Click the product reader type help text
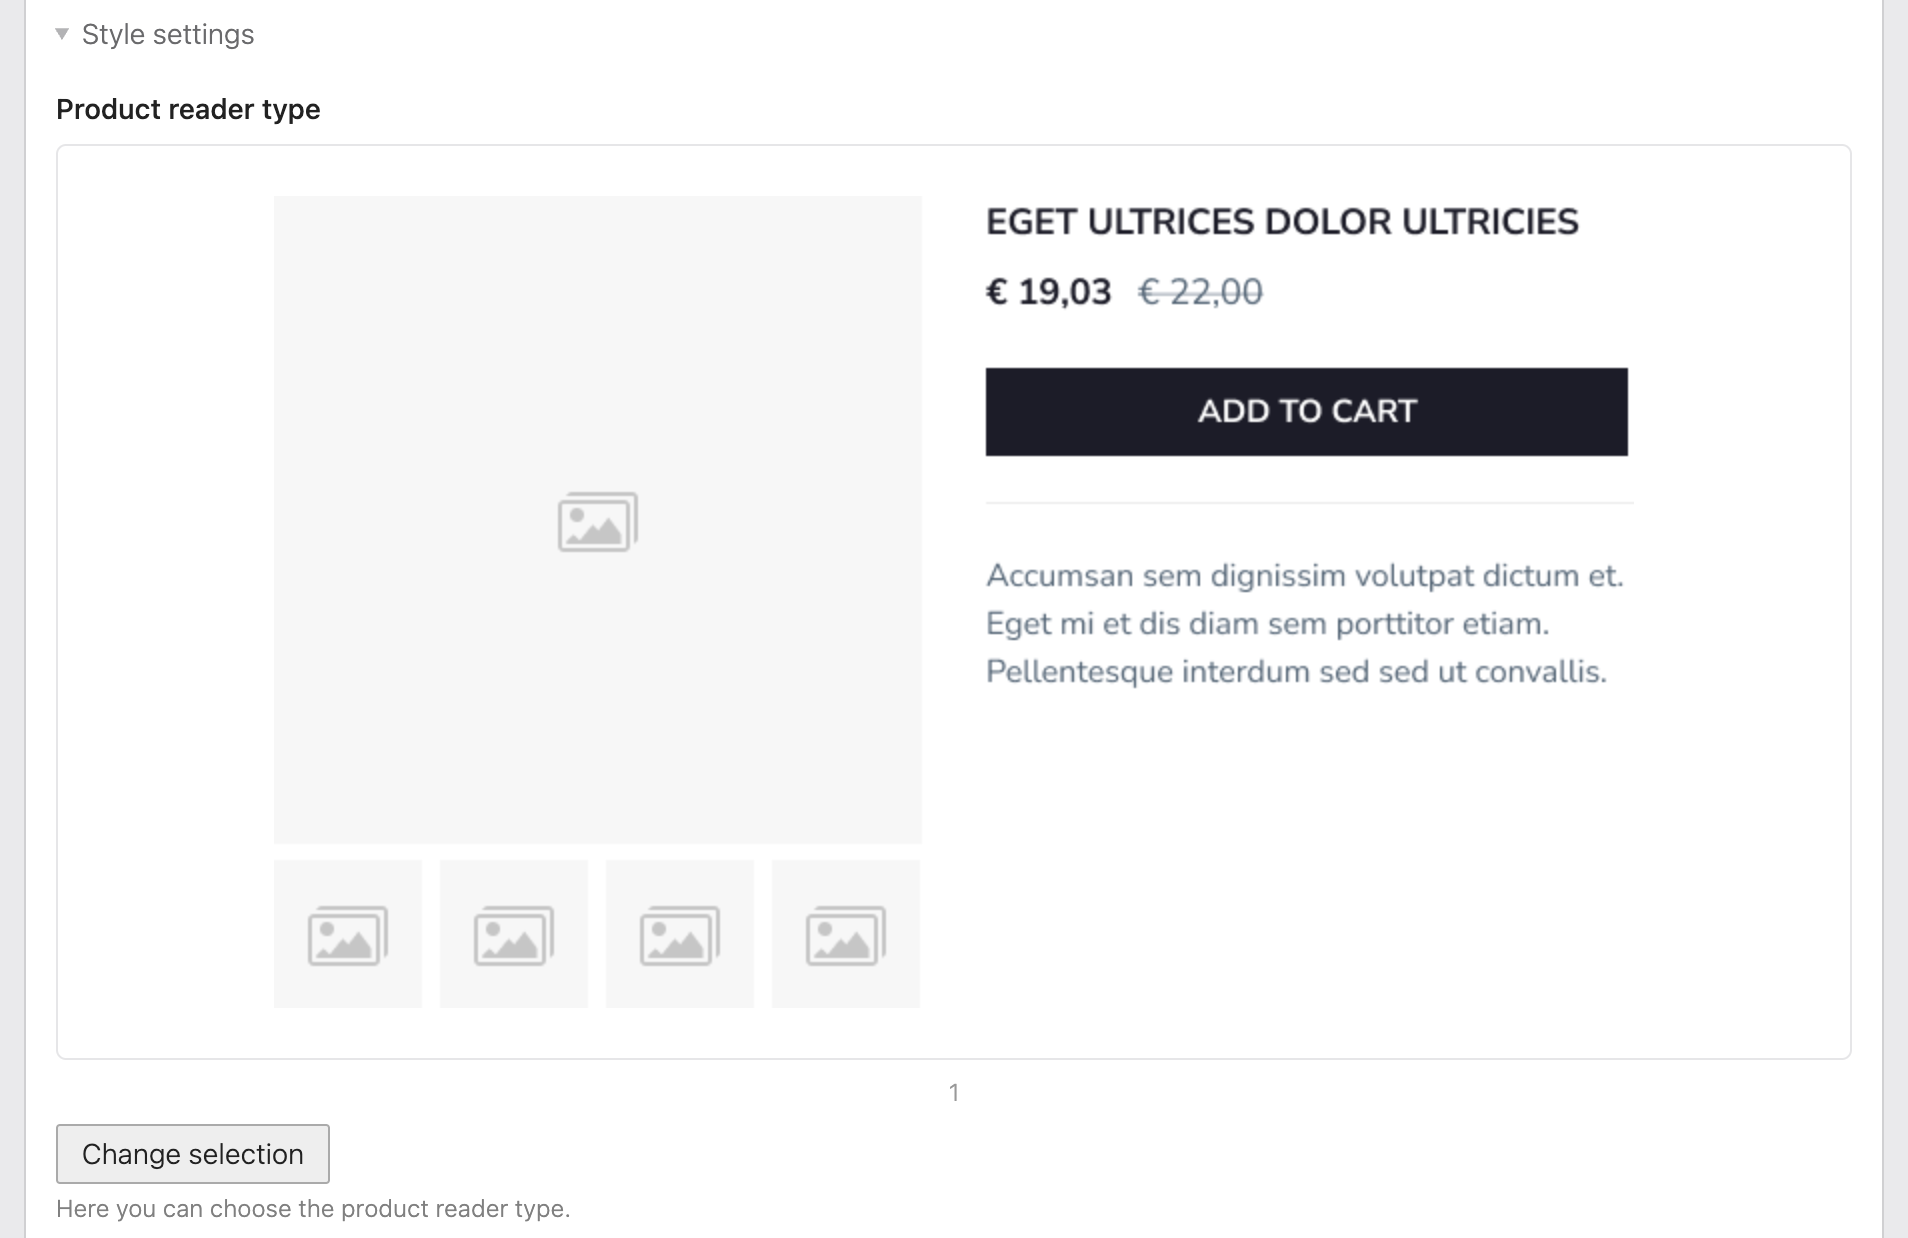The image size is (1908, 1238). tap(313, 1209)
